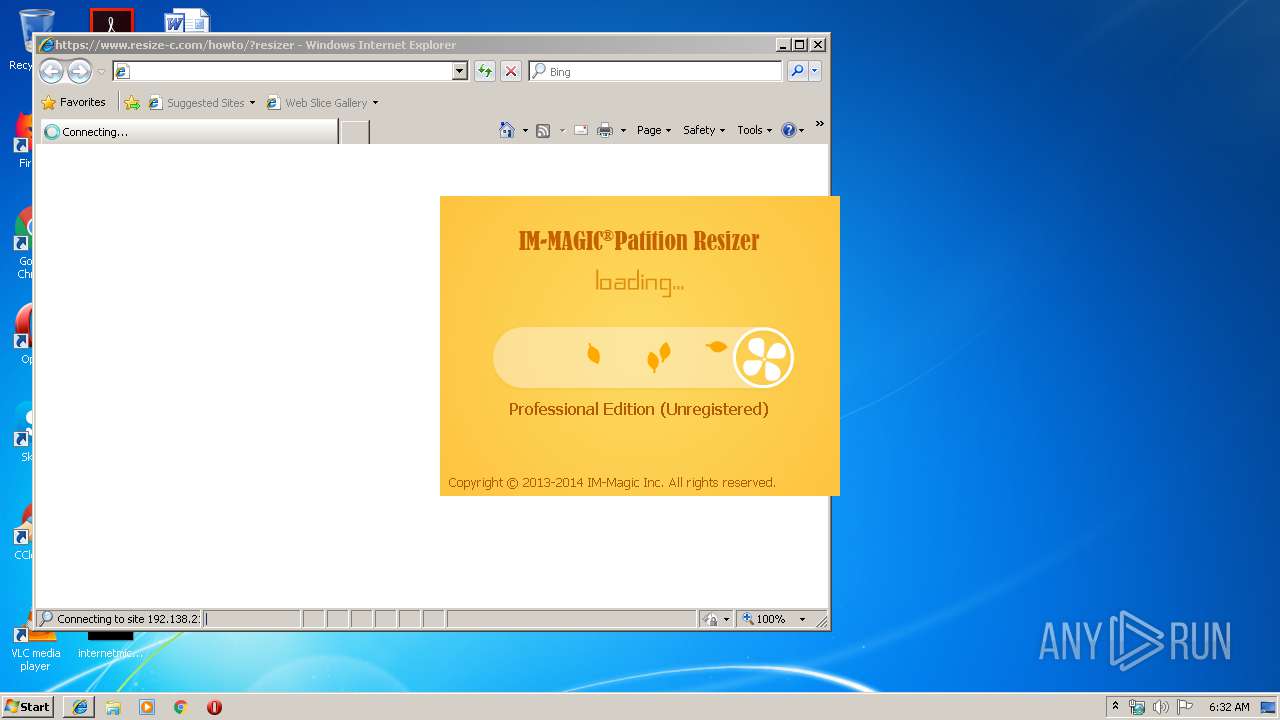Click 'Professional Edition (Unregistered)' text
Image resolution: width=1280 pixels, height=720 pixels.
pyautogui.click(x=638, y=409)
